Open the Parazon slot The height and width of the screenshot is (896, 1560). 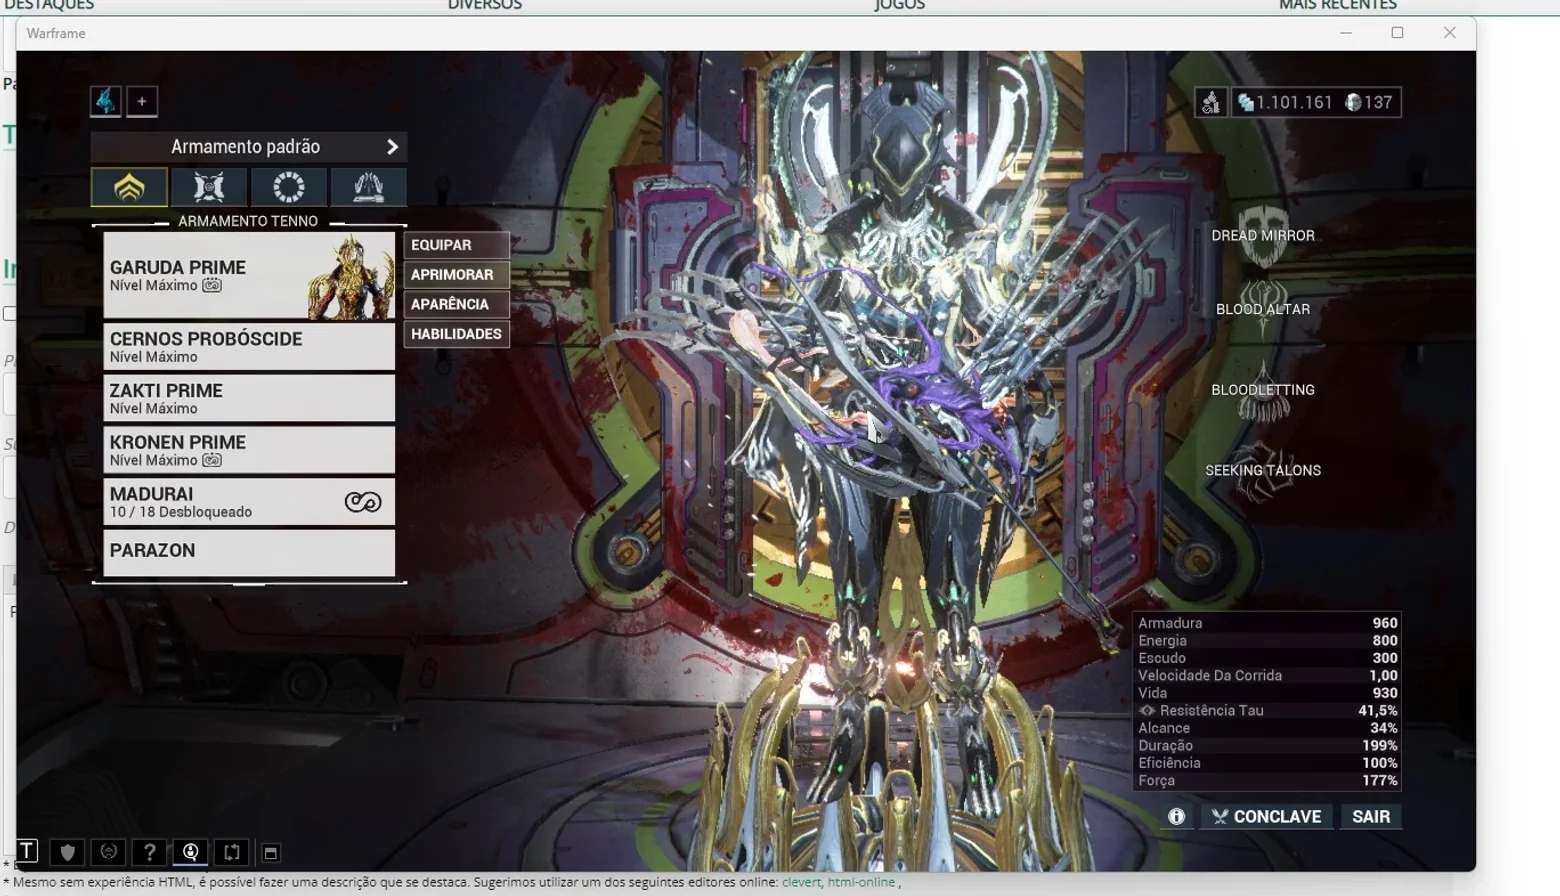pyautogui.click(x=249, y=553)
